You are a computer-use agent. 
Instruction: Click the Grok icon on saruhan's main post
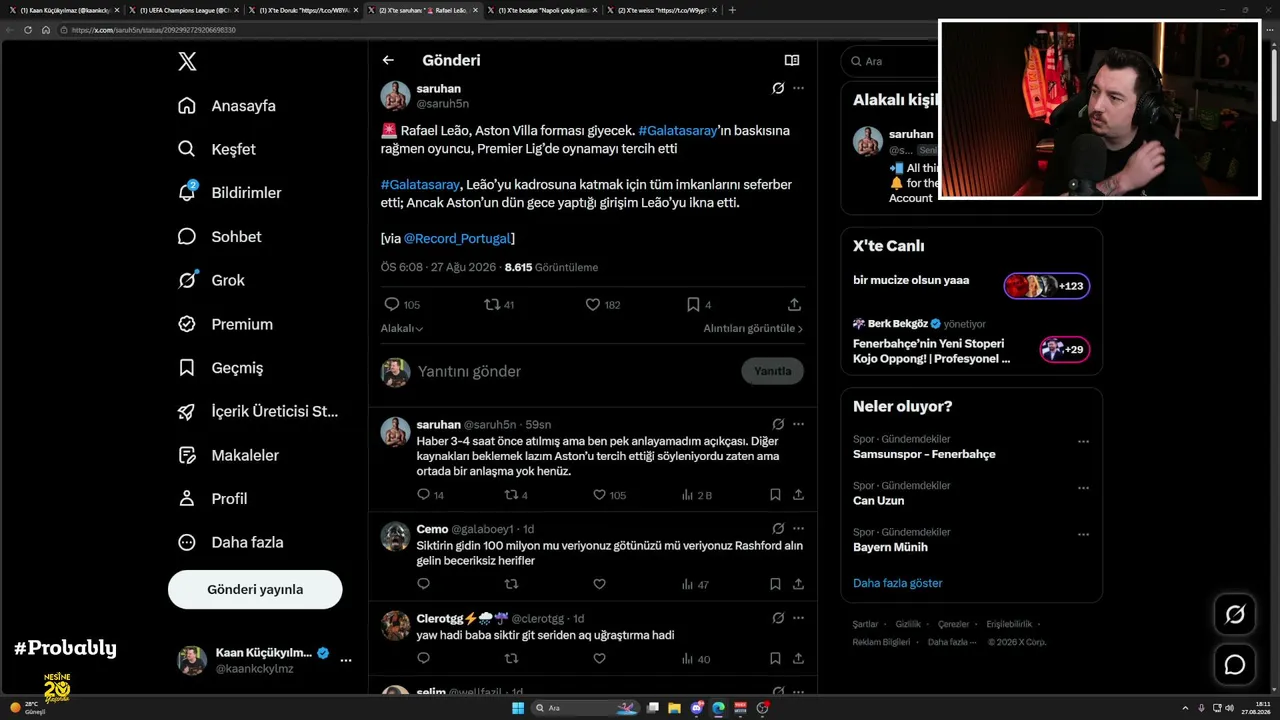[x=778, y=88]
